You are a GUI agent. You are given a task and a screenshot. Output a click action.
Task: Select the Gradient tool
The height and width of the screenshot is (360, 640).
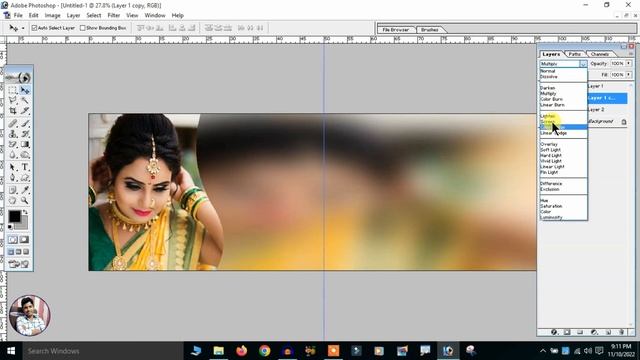pyautogui.click(x=25, y=144)
